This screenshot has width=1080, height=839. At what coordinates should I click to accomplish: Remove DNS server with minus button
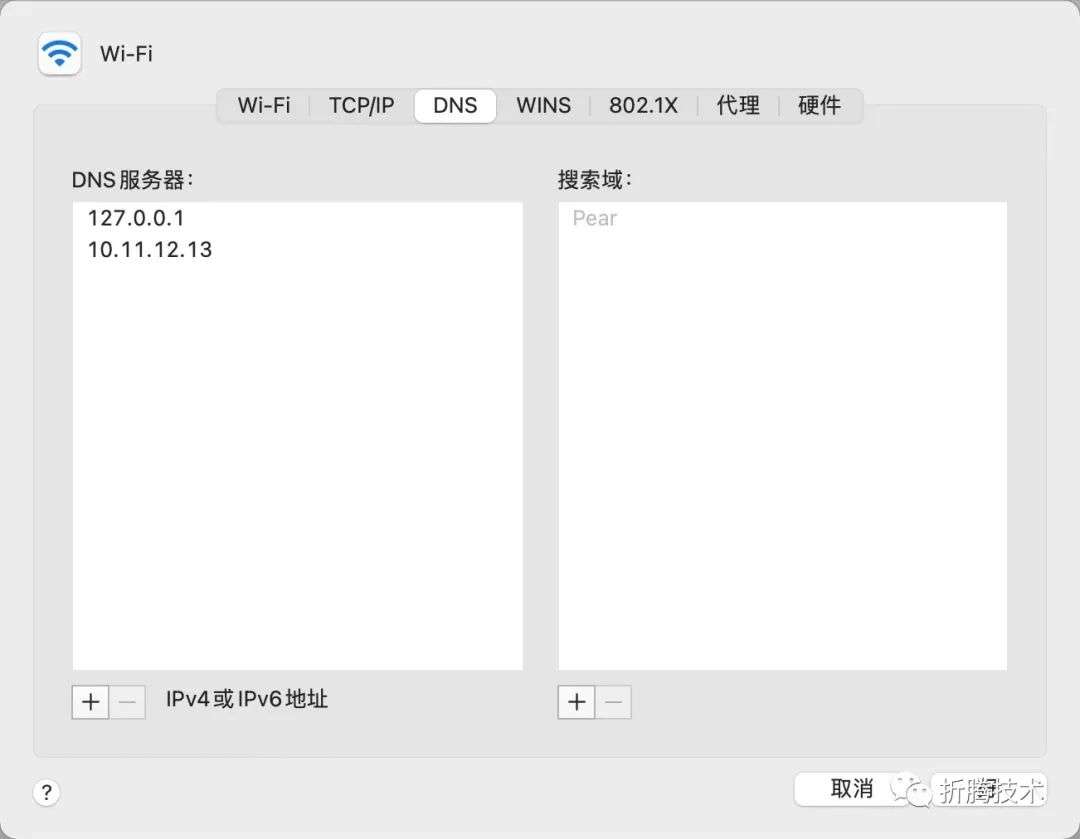coord(127,702)
